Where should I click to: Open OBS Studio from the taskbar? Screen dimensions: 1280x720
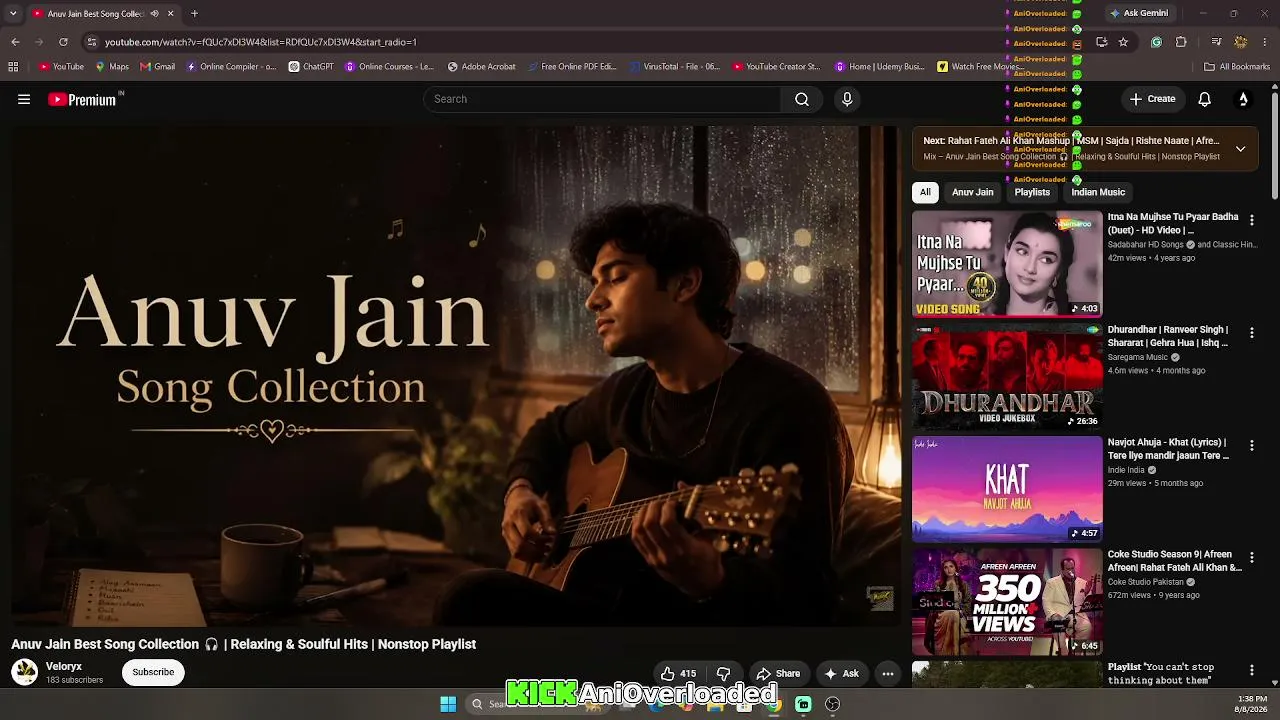(832, 704)
